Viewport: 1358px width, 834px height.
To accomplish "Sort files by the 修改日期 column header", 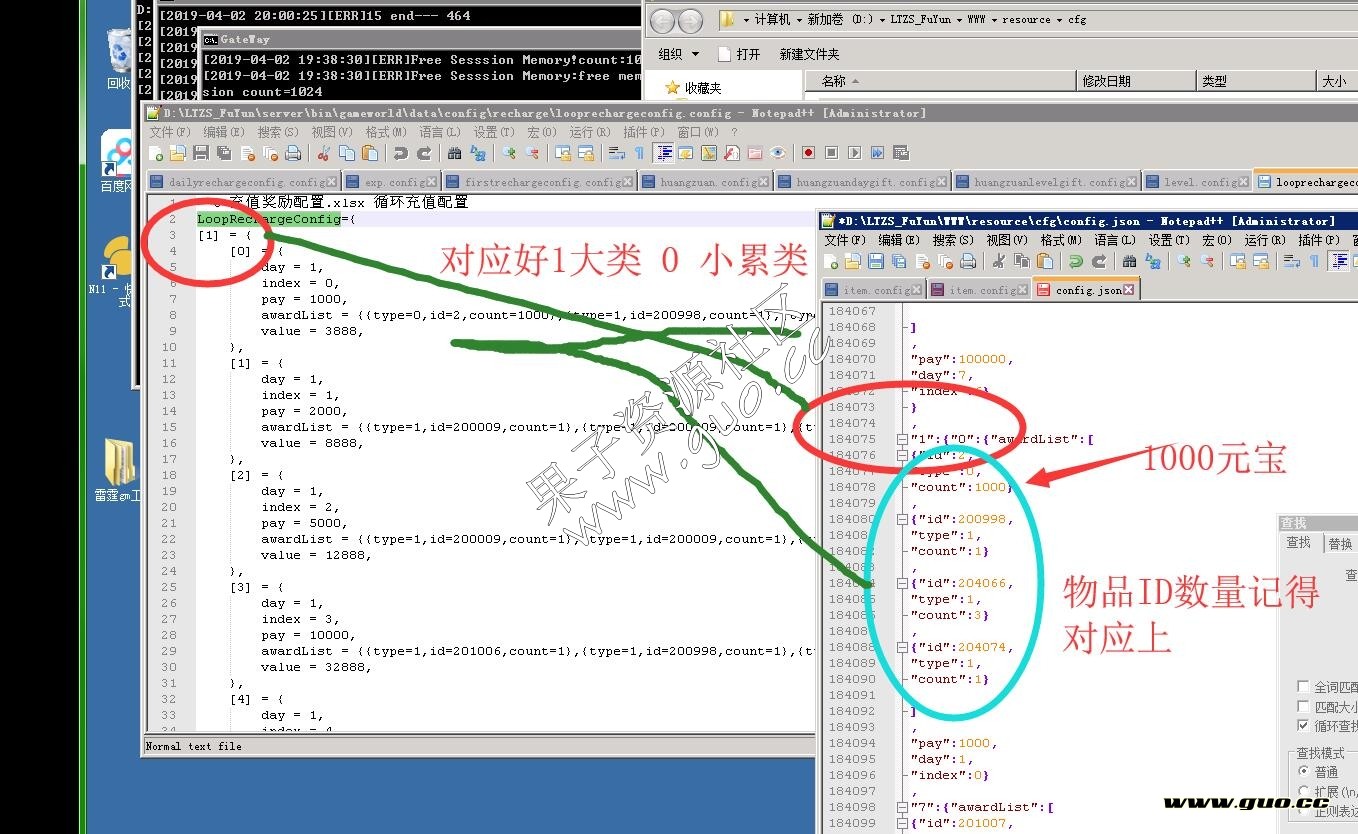I will (x=1106, y=81).
